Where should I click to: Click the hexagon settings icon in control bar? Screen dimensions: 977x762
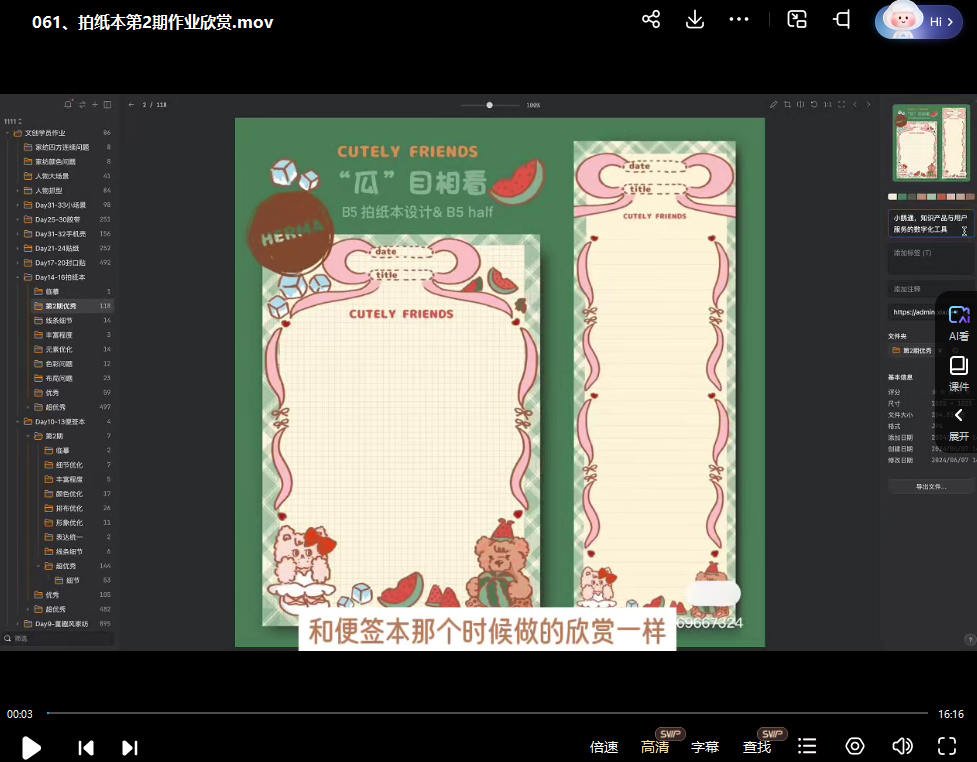[x=855, y=746]
